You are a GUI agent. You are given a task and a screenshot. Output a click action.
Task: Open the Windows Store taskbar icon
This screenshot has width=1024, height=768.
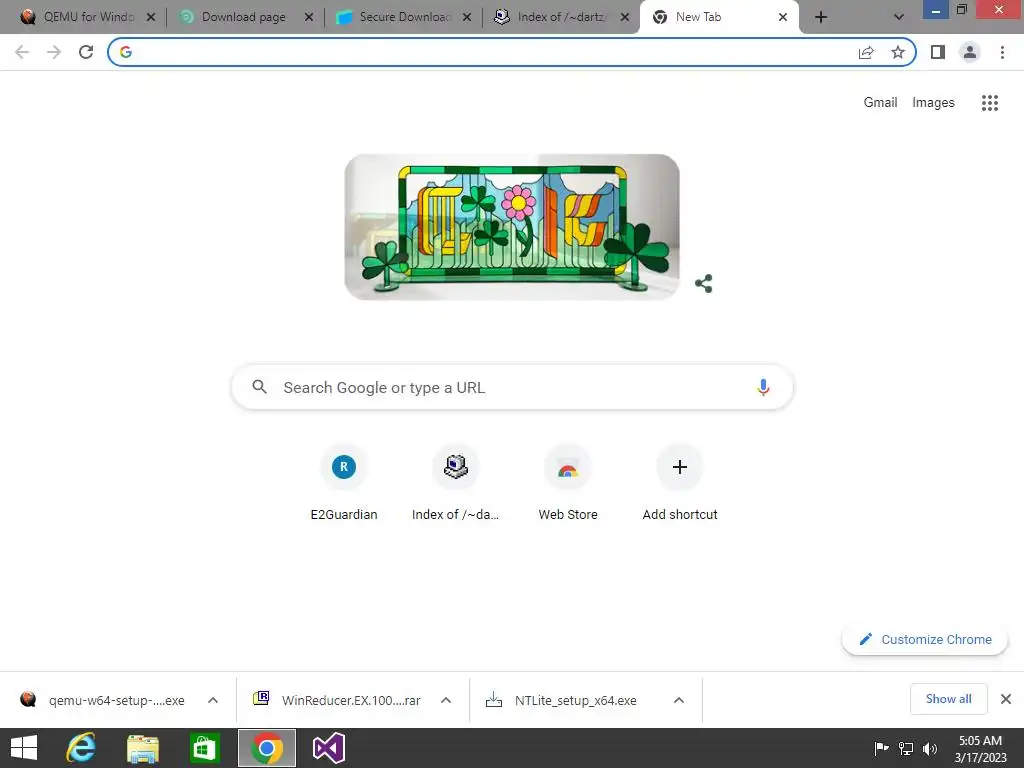pyautogui.click(x=204, y=748)
